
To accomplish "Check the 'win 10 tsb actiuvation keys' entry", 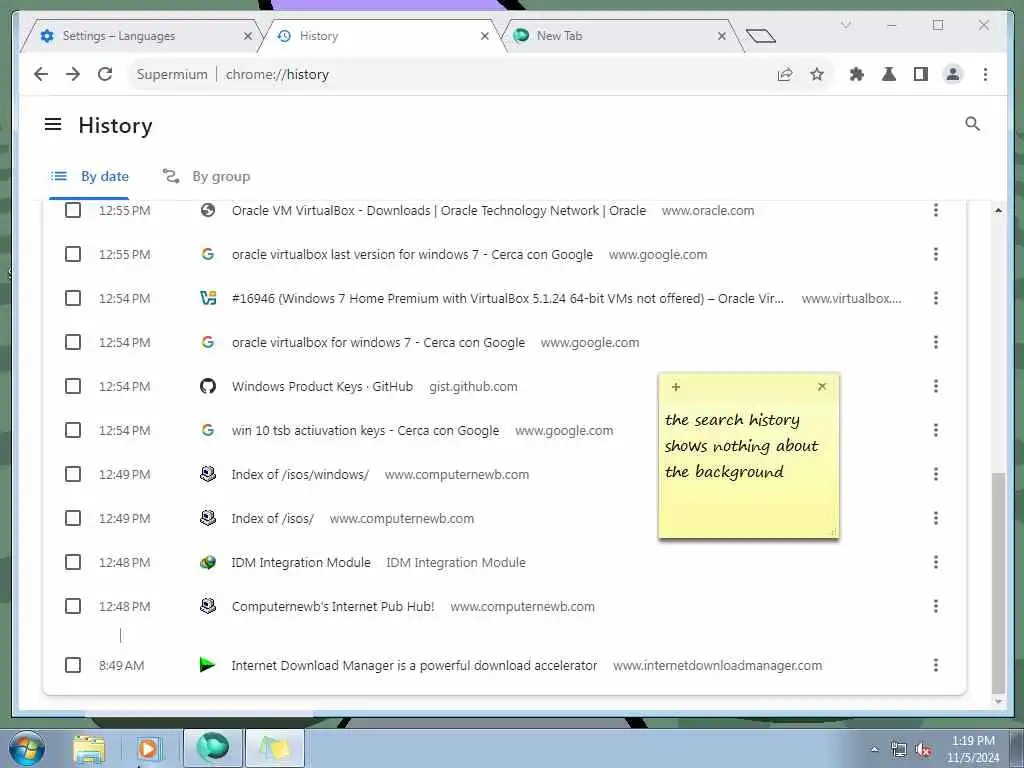I will click(73, 430).
